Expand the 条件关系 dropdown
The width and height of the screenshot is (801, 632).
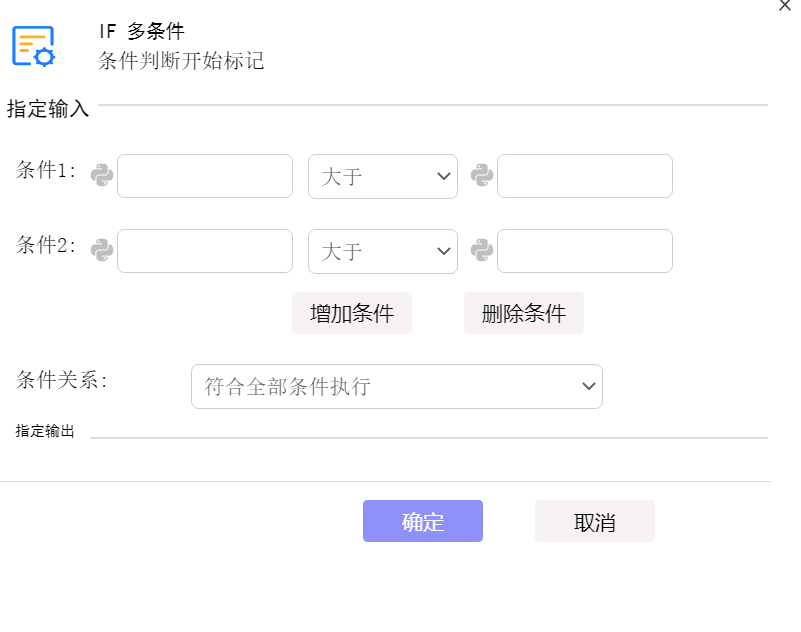tap(397, 386)
